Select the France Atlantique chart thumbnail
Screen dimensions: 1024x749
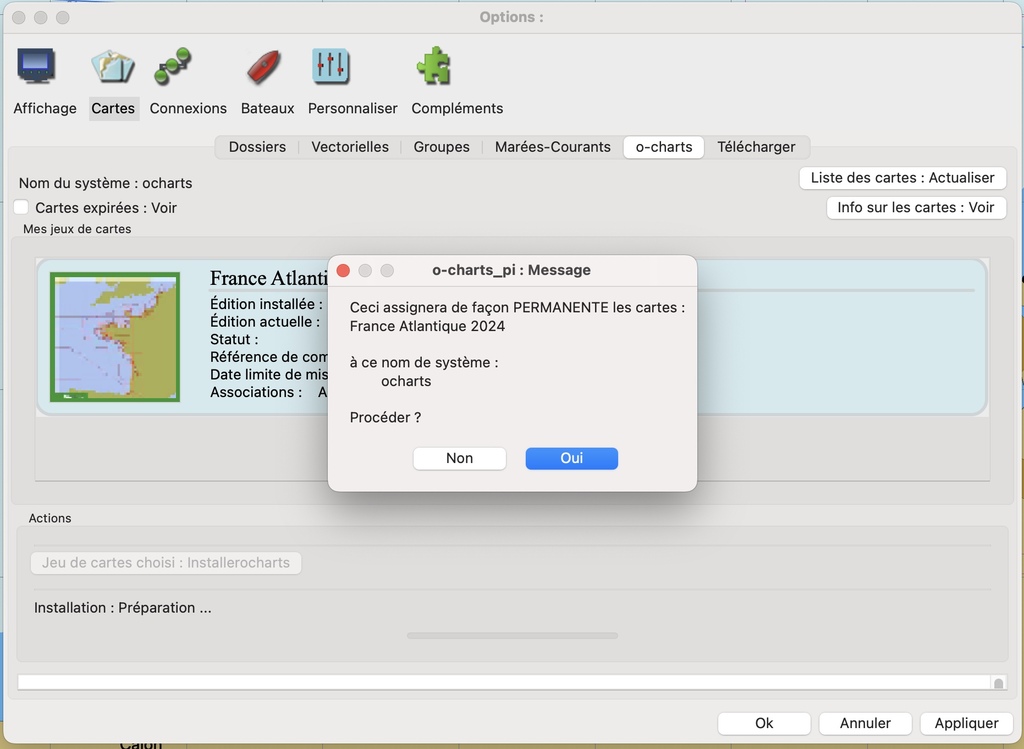click(115, 337)
